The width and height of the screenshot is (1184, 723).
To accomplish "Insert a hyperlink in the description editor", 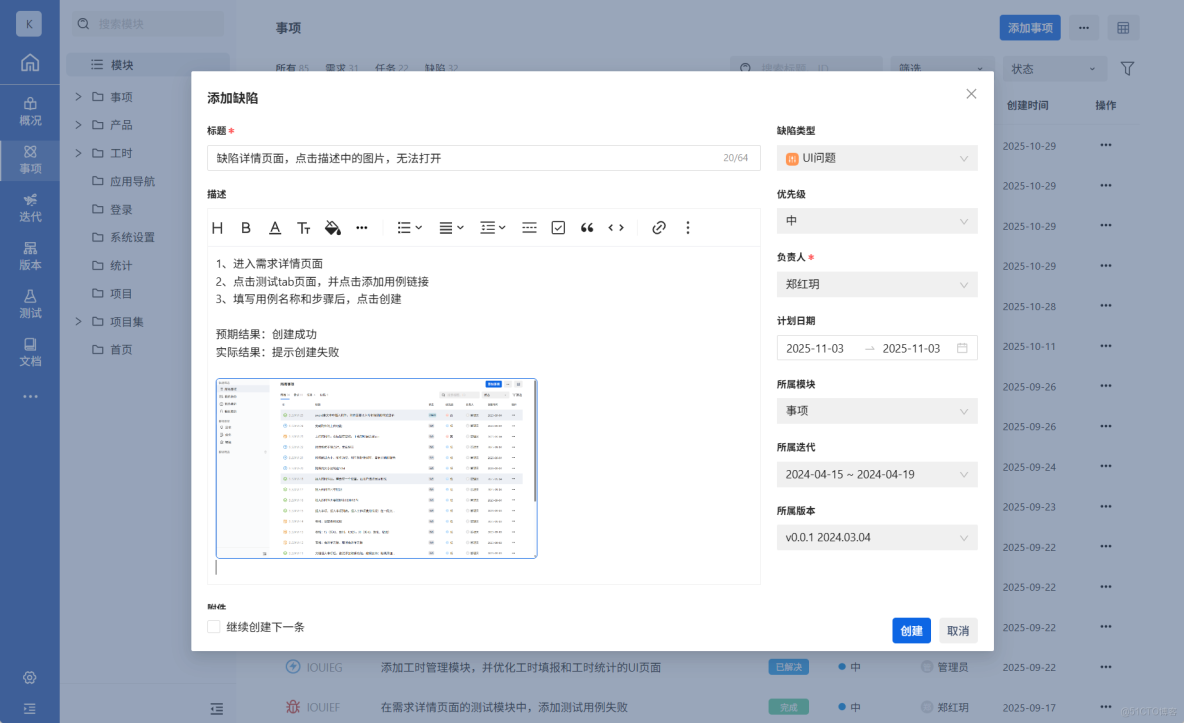I will (658, 227).
